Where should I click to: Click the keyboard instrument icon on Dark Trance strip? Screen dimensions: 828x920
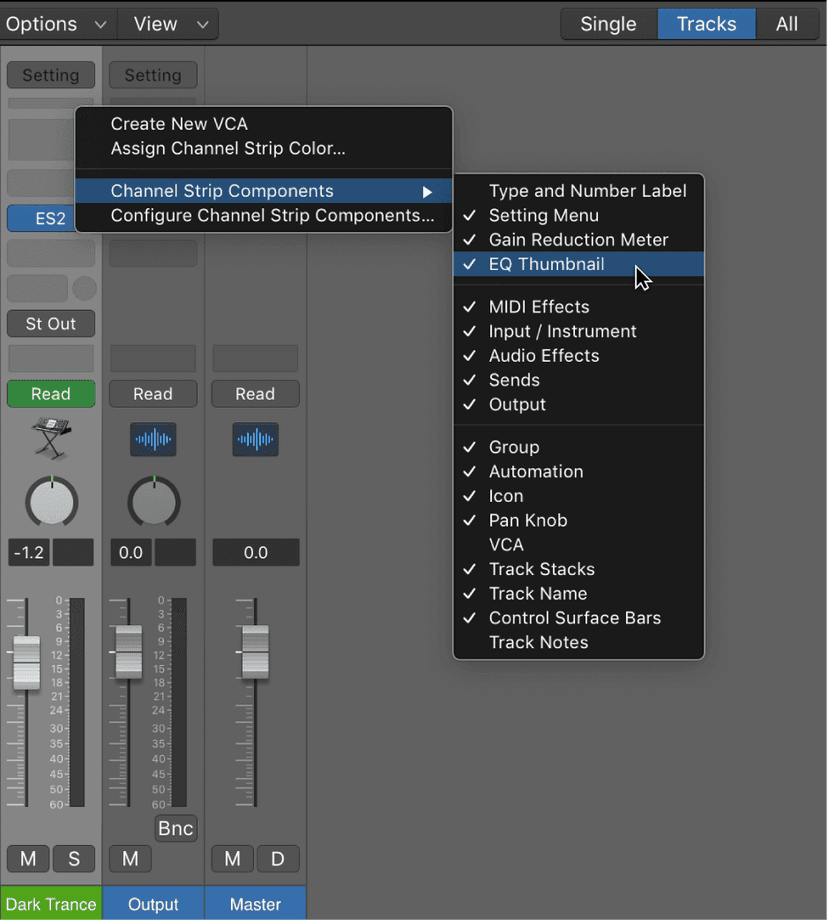(x=51, y=438)
